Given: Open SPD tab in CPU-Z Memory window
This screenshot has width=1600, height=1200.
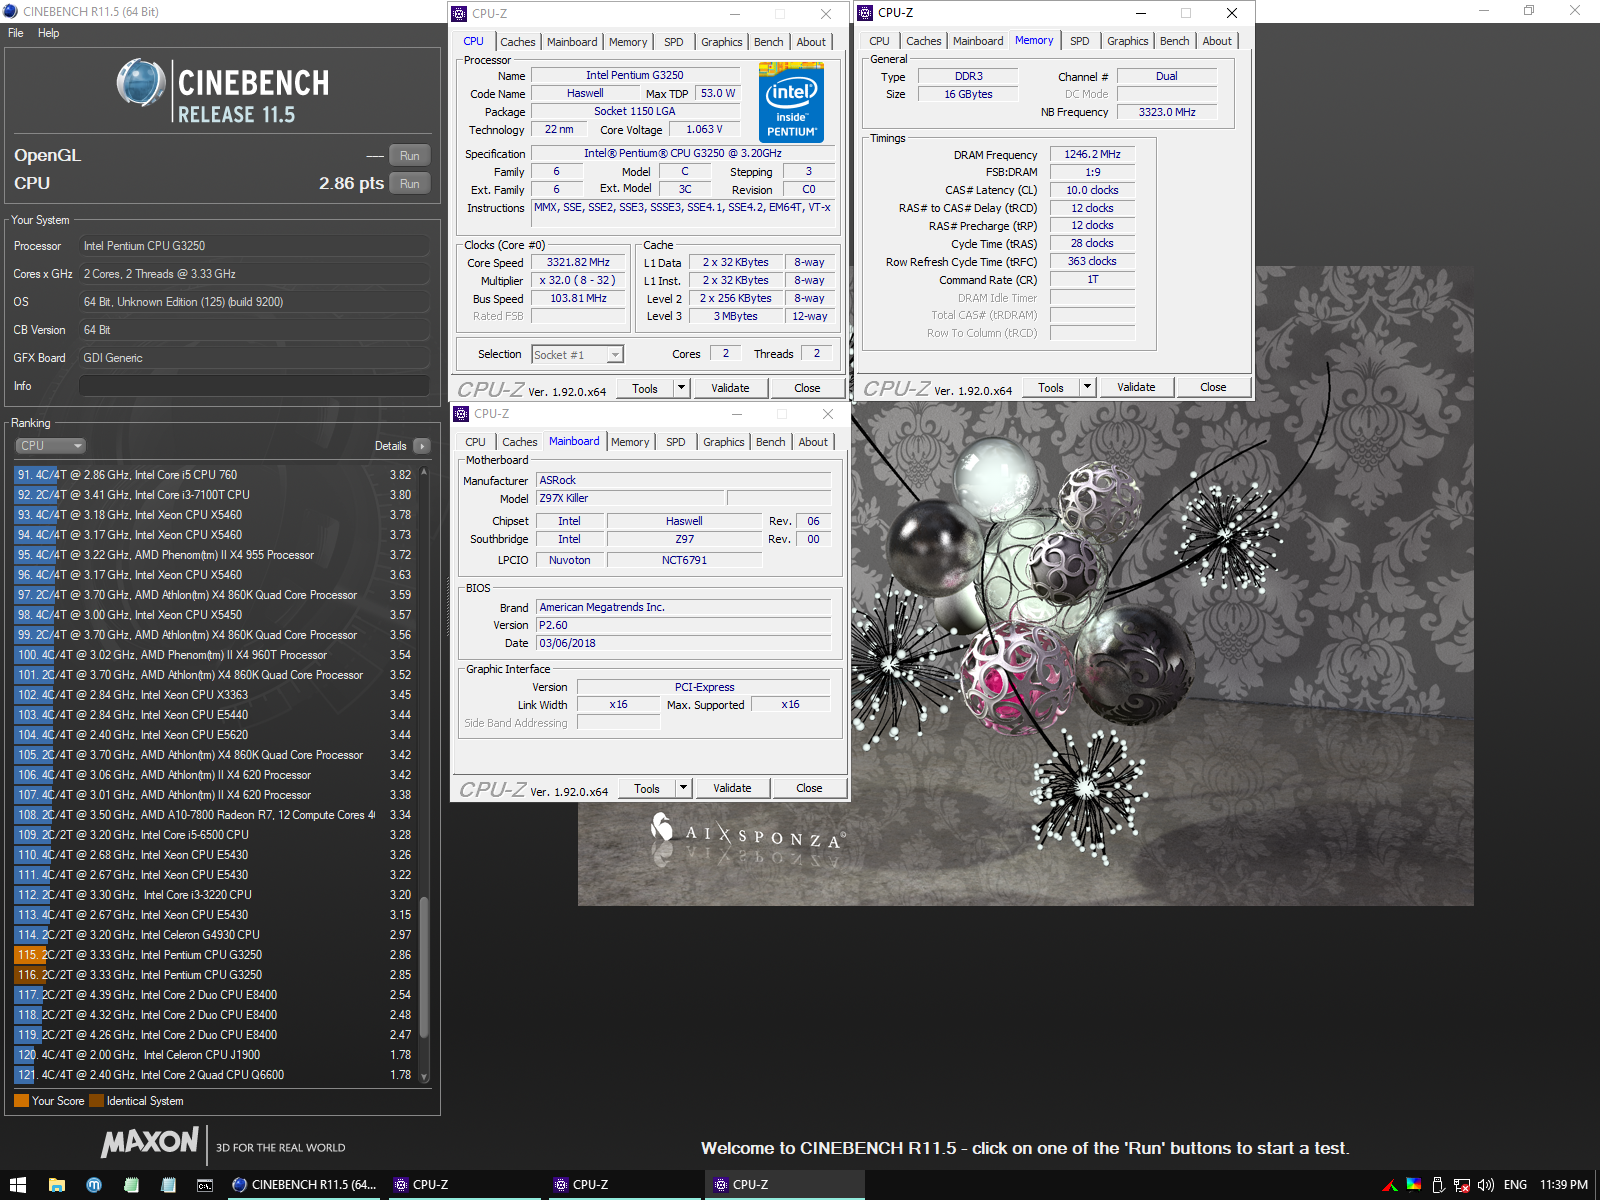Looking at the screenshot, I should coord(1080,41).
